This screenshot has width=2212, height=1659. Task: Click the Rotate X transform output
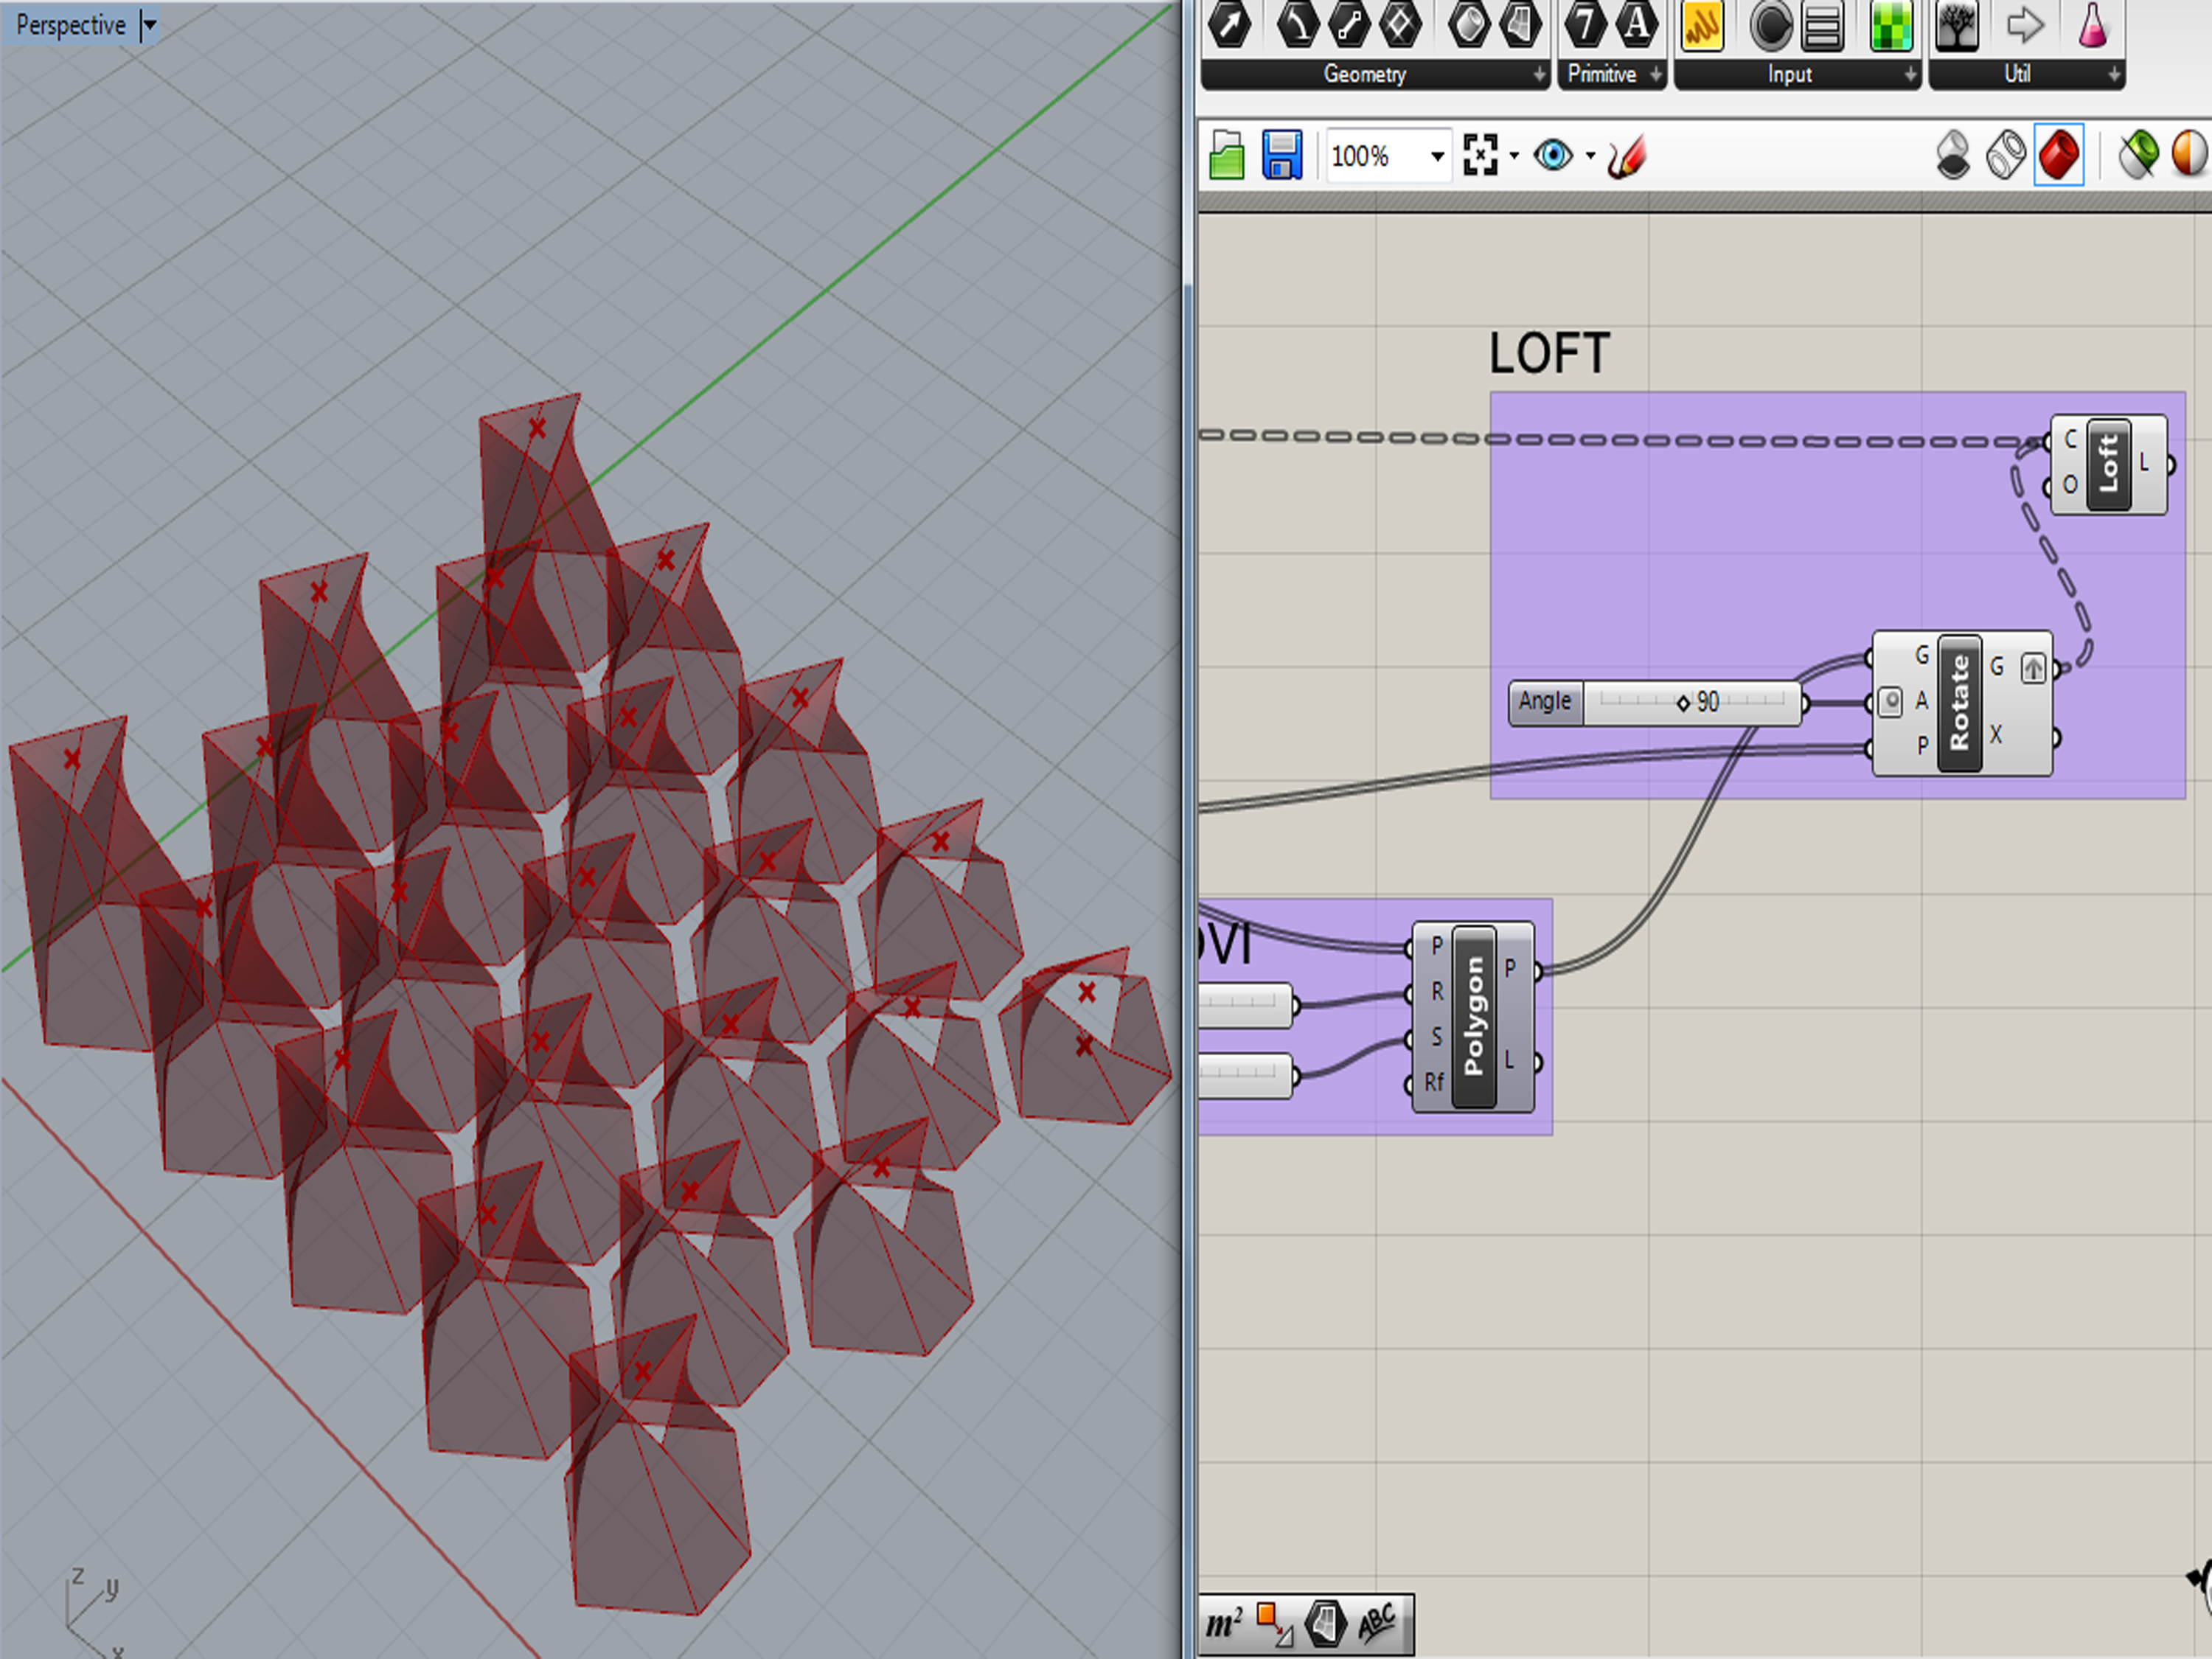(x=1996, y=735)
